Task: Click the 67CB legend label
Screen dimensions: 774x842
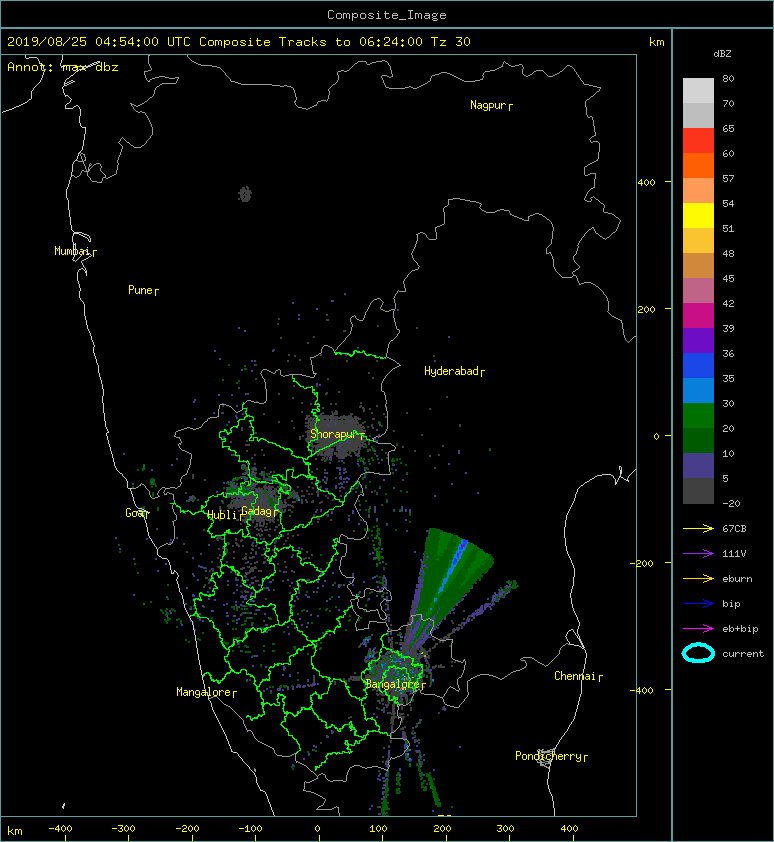Action: (734, 528)
